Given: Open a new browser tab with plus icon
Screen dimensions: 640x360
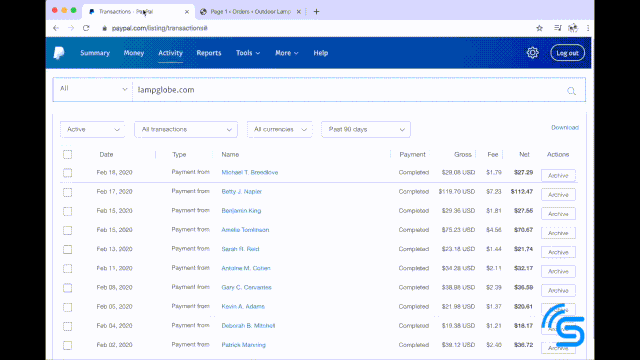Looking at the screenshot, I should click(x=316, y=11).
